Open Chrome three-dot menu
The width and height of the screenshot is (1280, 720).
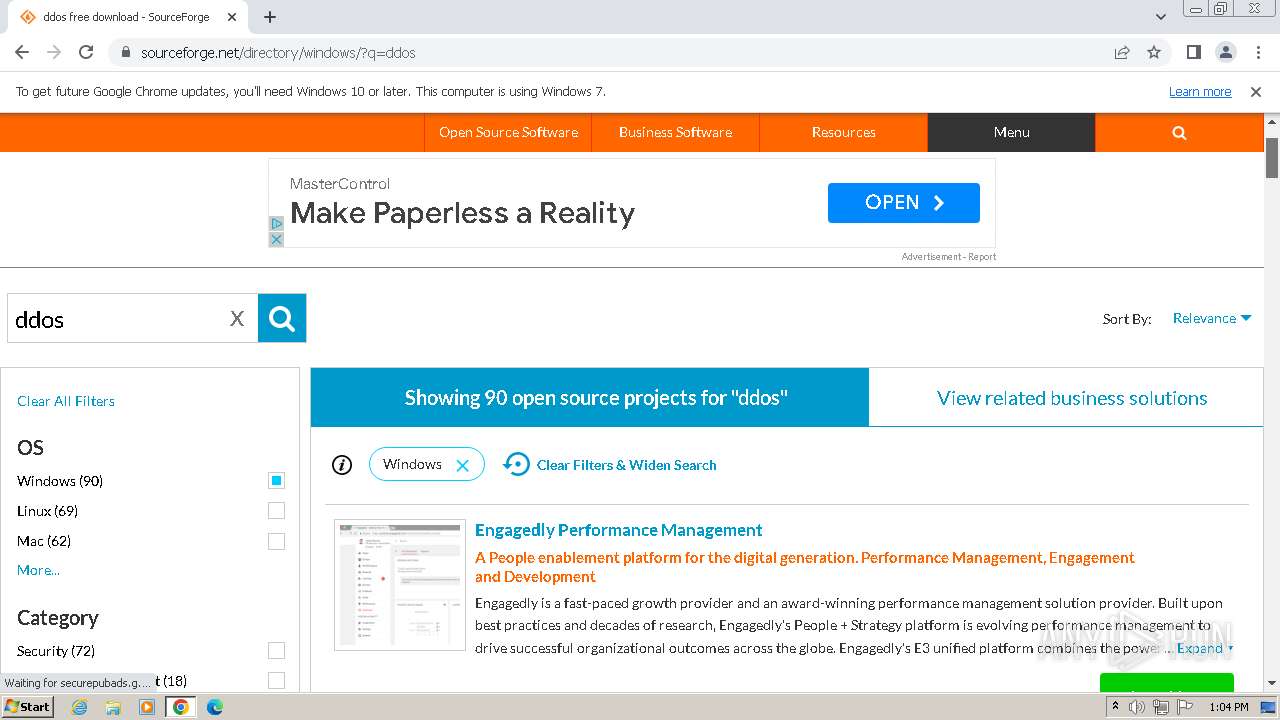(x=1258, y=52)
